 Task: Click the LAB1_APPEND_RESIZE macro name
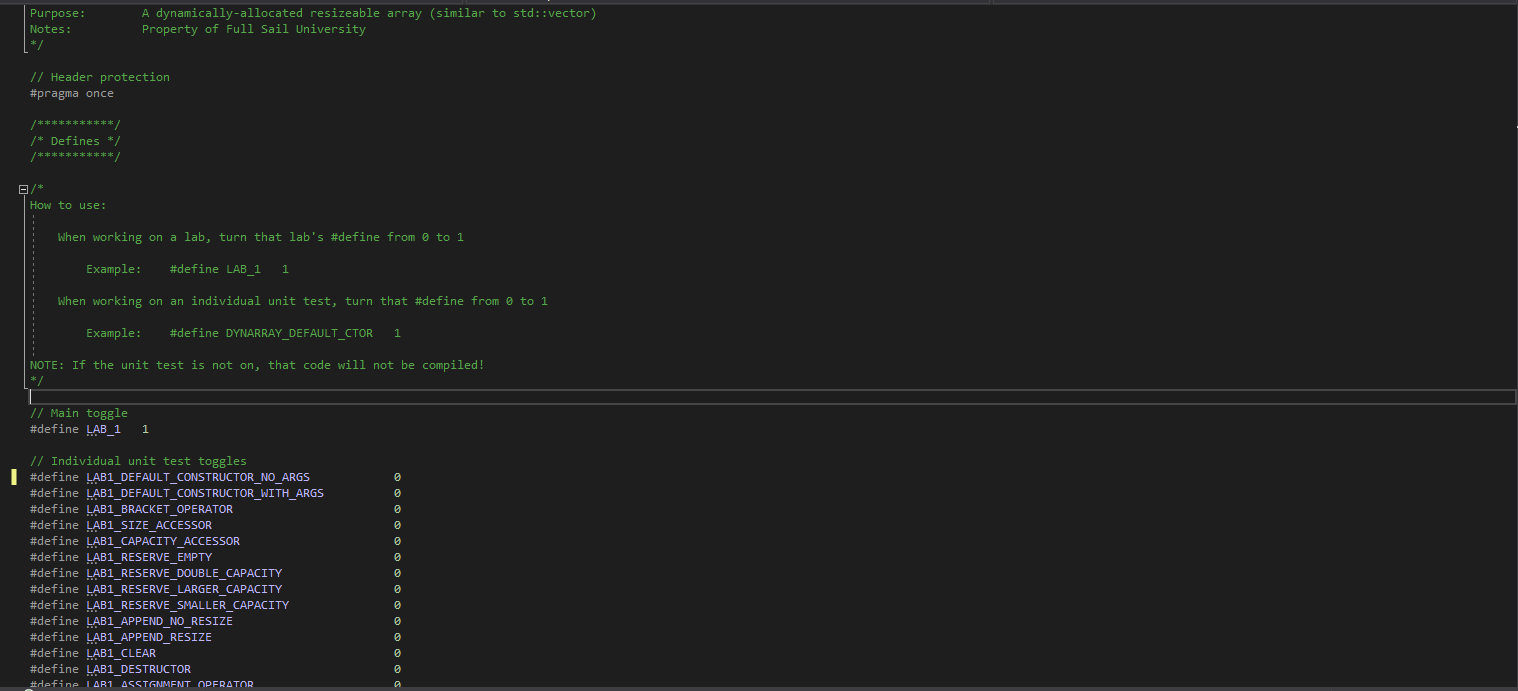click(x=149, y=636)
